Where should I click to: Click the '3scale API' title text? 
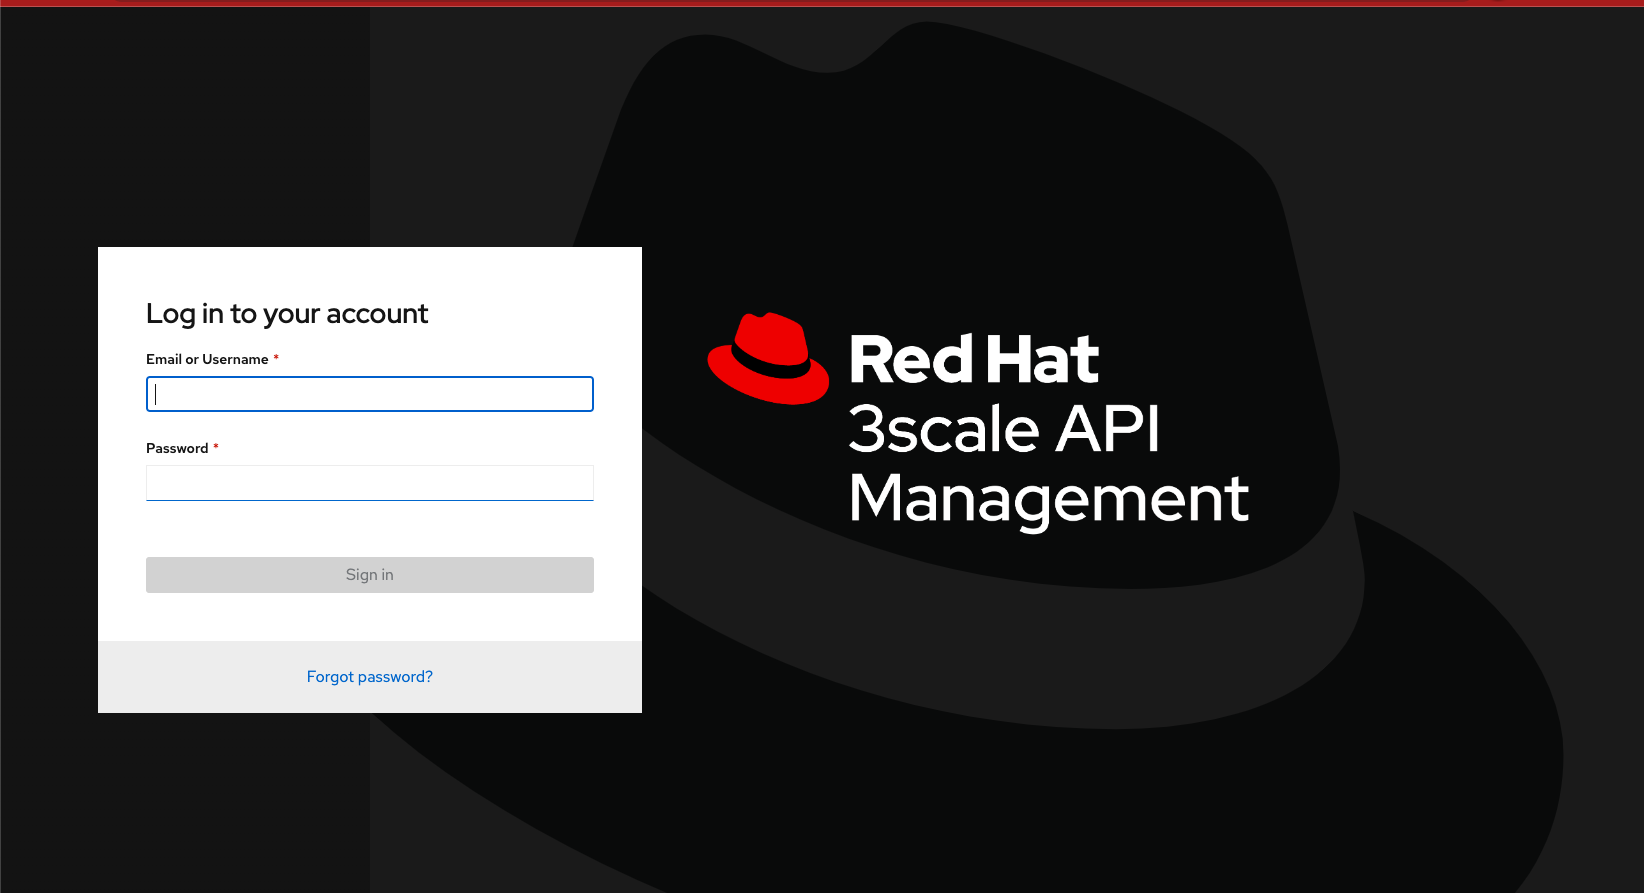click(1004, 429)
